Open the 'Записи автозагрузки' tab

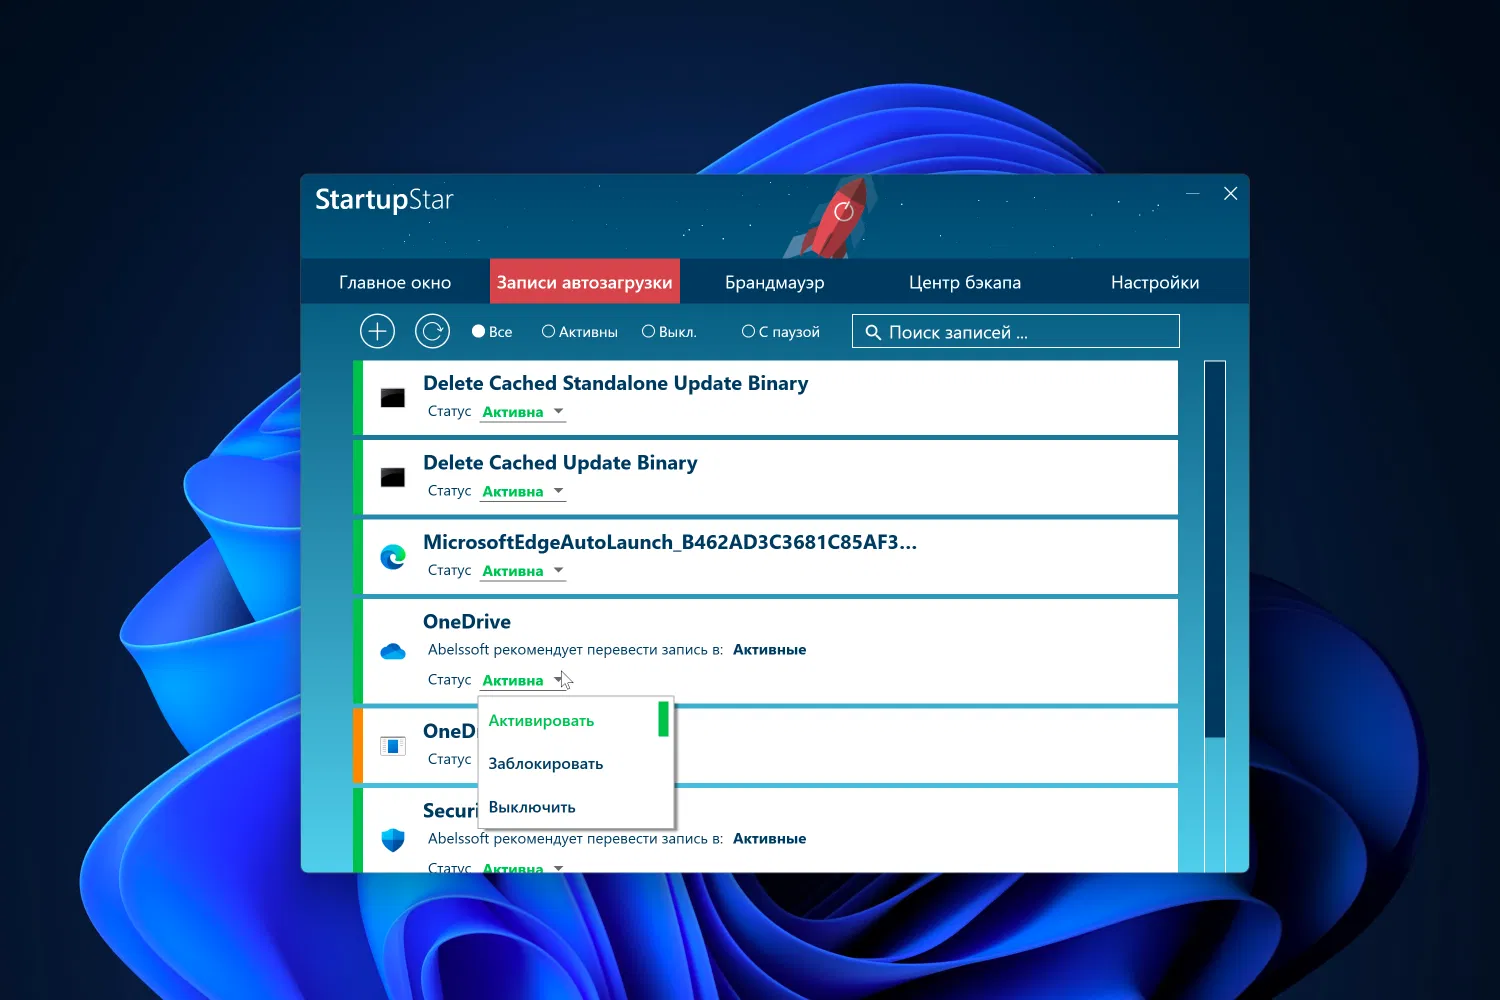pyautogui.click(x=585, y=282)
